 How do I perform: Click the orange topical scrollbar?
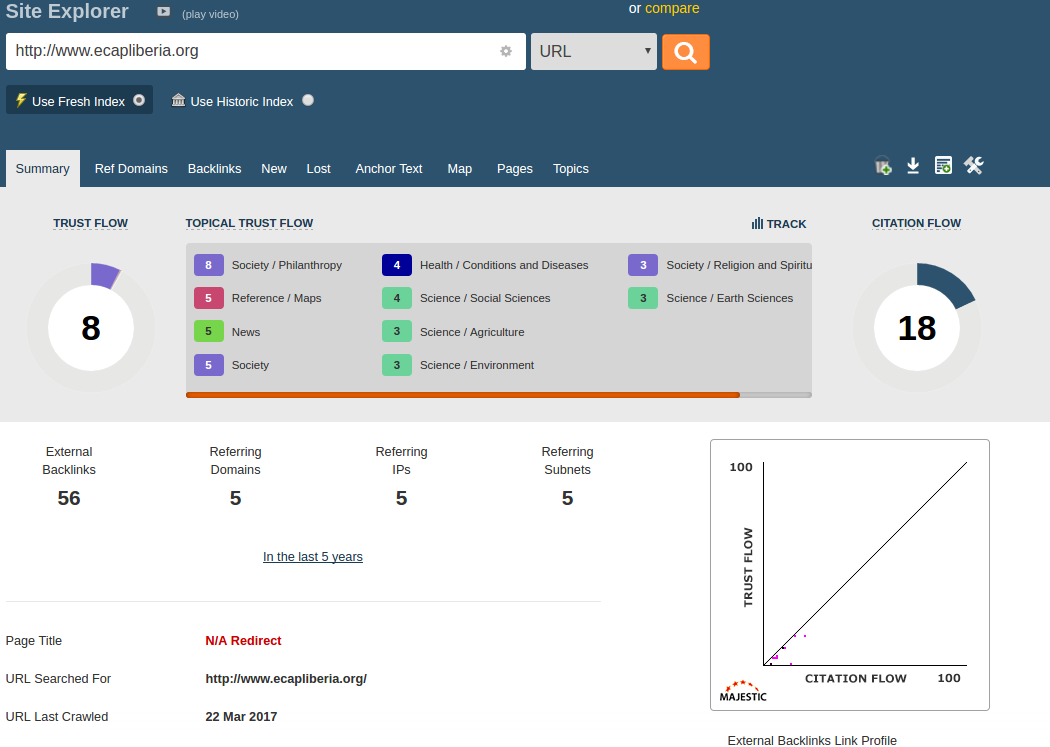tap(463, 395)
